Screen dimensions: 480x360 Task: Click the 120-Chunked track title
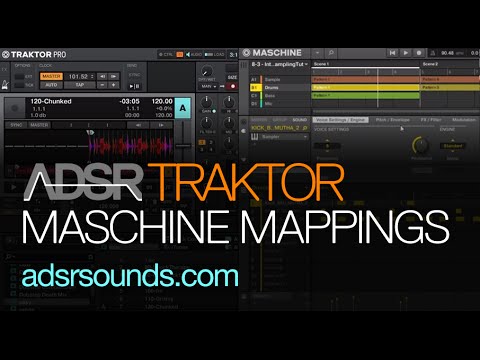point(51,101)
